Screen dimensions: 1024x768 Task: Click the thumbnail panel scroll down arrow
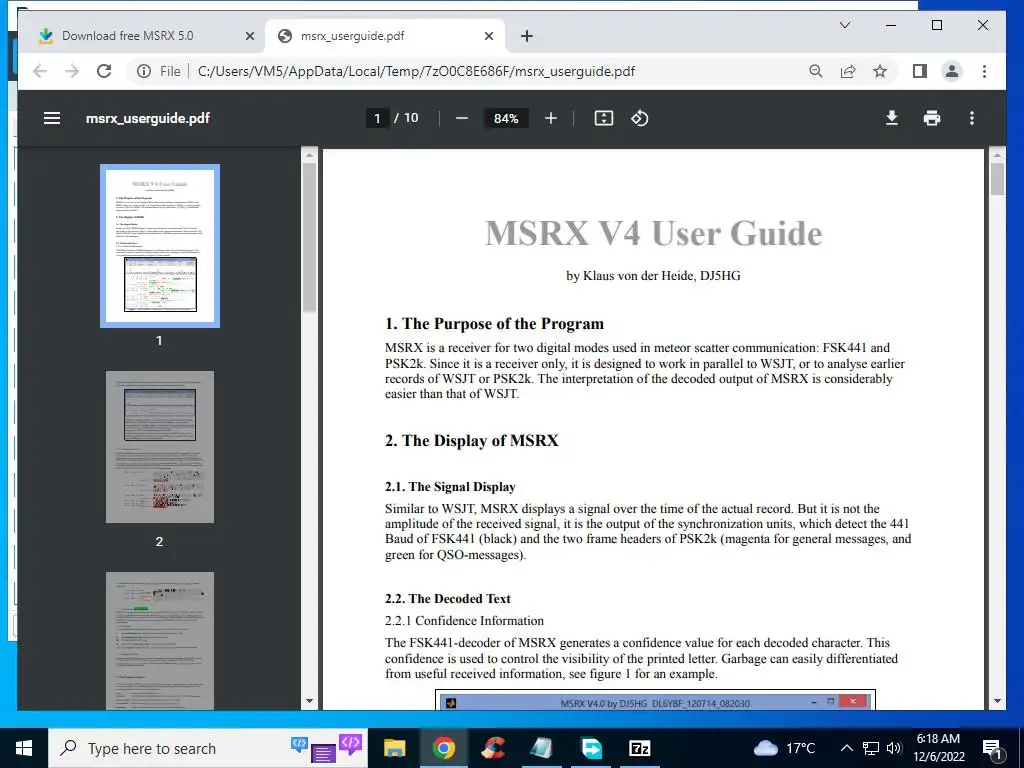(x=309, y=701)
